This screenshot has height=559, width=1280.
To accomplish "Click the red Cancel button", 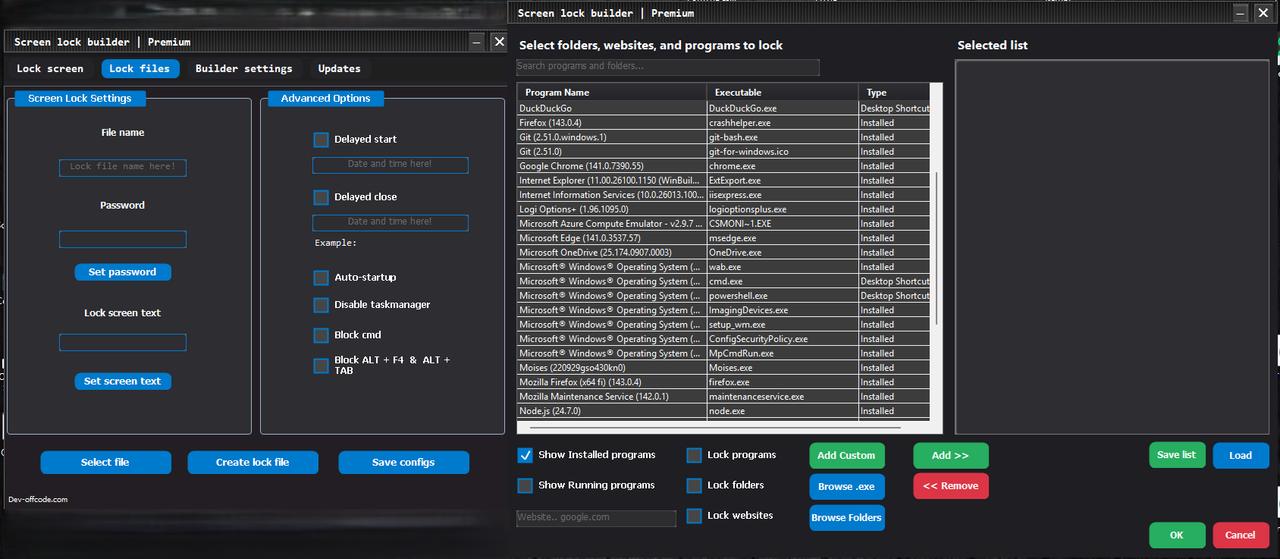I will coord(1241,535).
